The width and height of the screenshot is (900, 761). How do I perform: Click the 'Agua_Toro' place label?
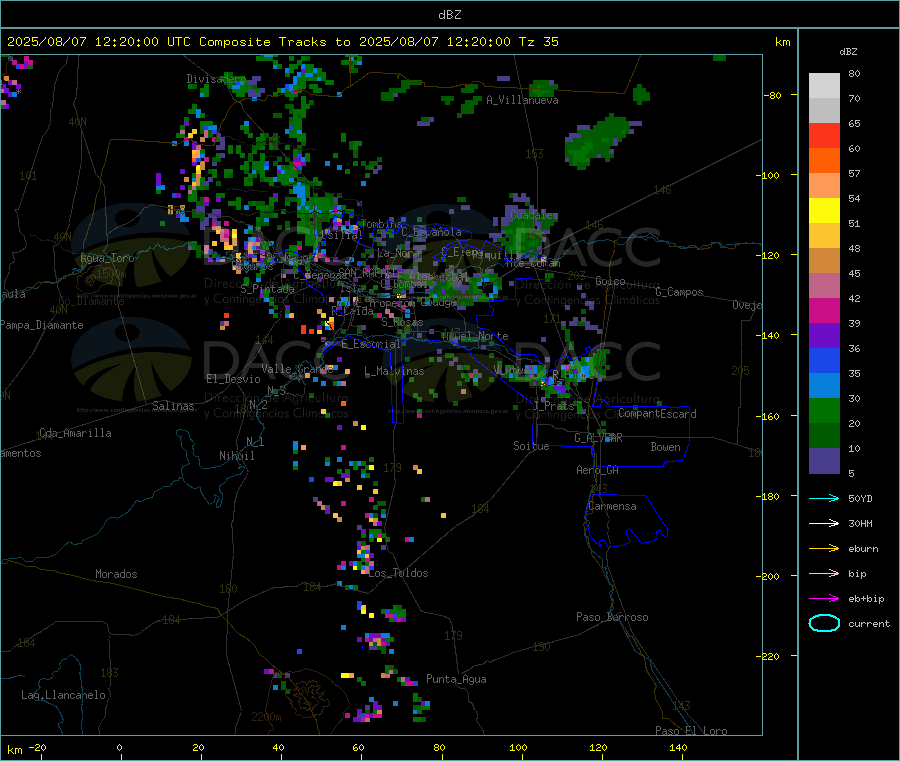click(107, 258)
